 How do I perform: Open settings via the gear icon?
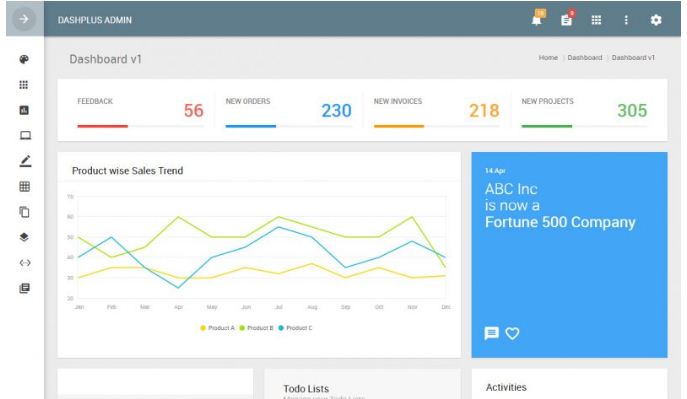656,20
